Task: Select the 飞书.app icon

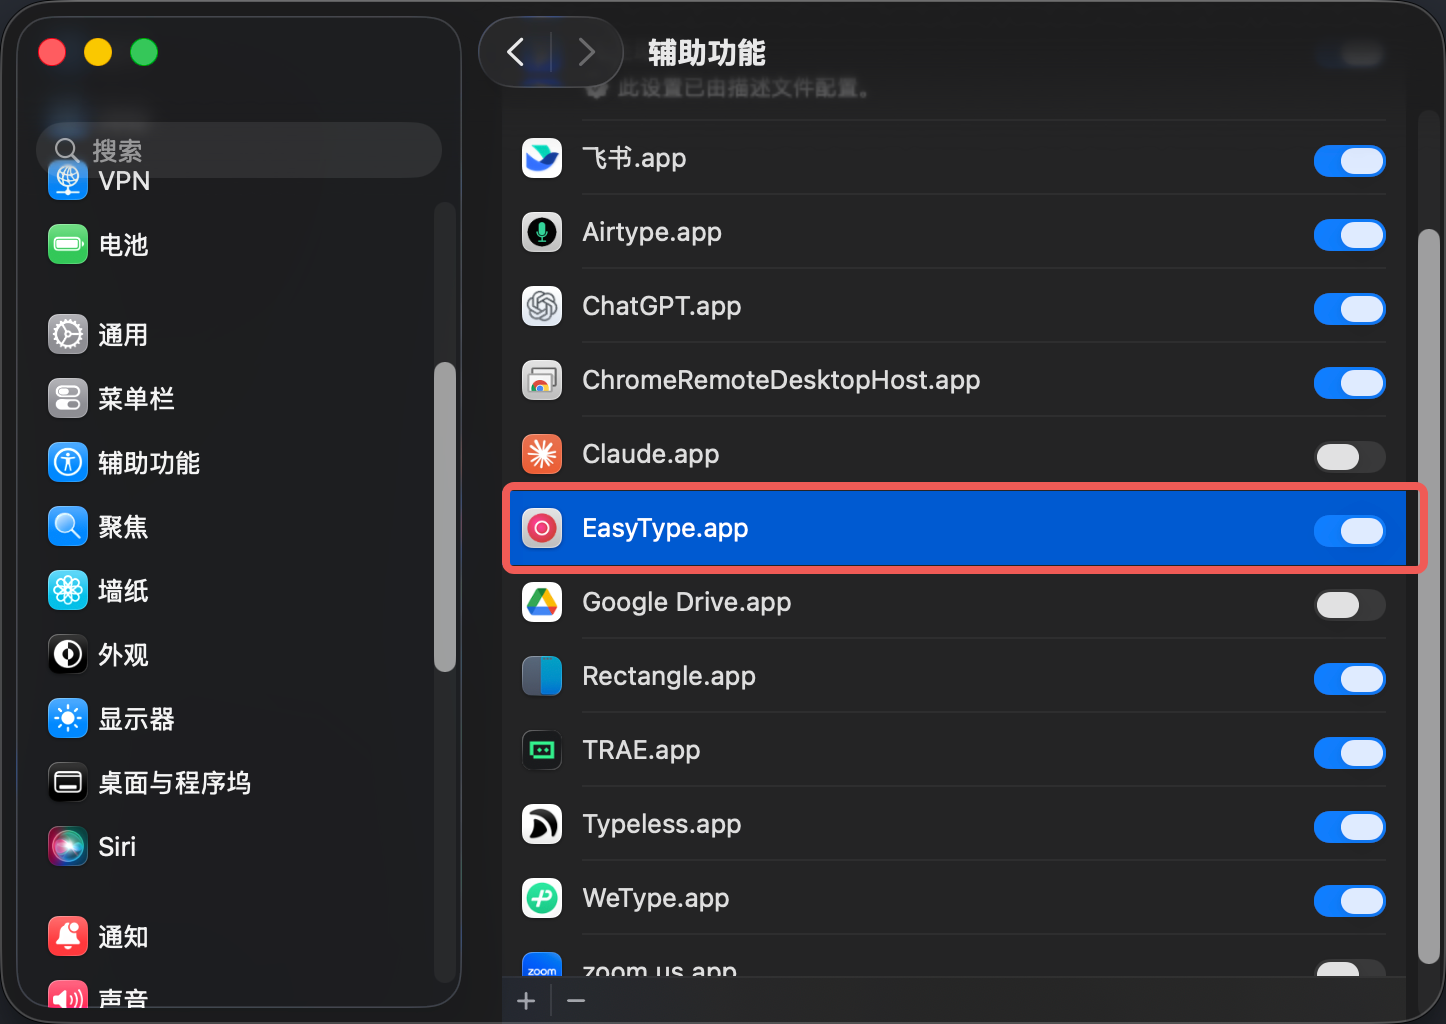Action: coord(541,157)
